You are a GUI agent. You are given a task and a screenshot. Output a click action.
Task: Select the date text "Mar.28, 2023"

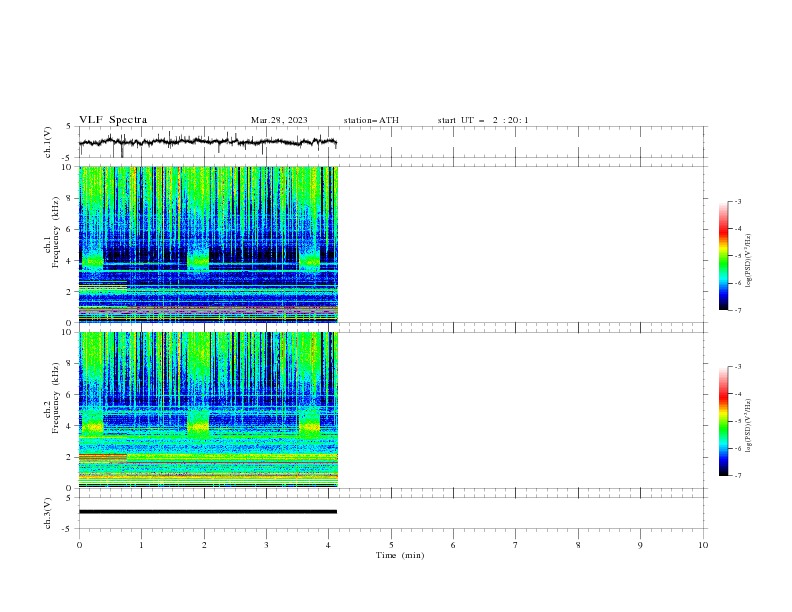coord(279,120)
